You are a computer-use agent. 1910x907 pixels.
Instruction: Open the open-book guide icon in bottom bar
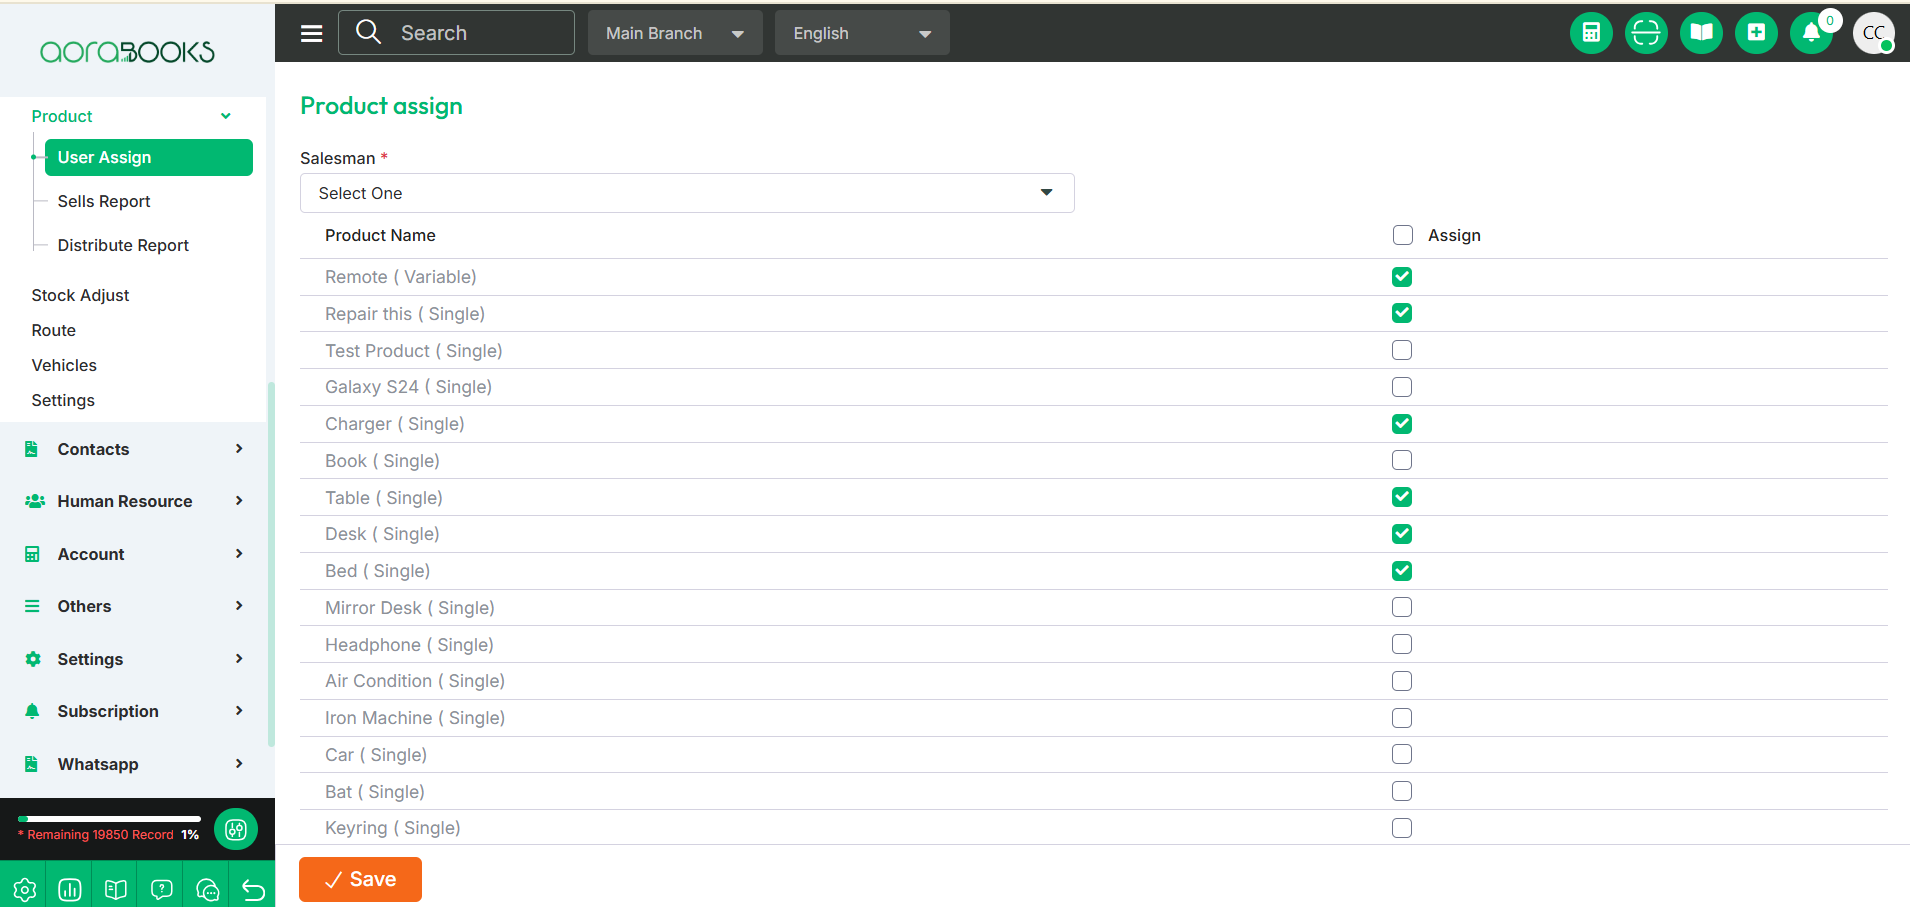[x=116, y=889]
